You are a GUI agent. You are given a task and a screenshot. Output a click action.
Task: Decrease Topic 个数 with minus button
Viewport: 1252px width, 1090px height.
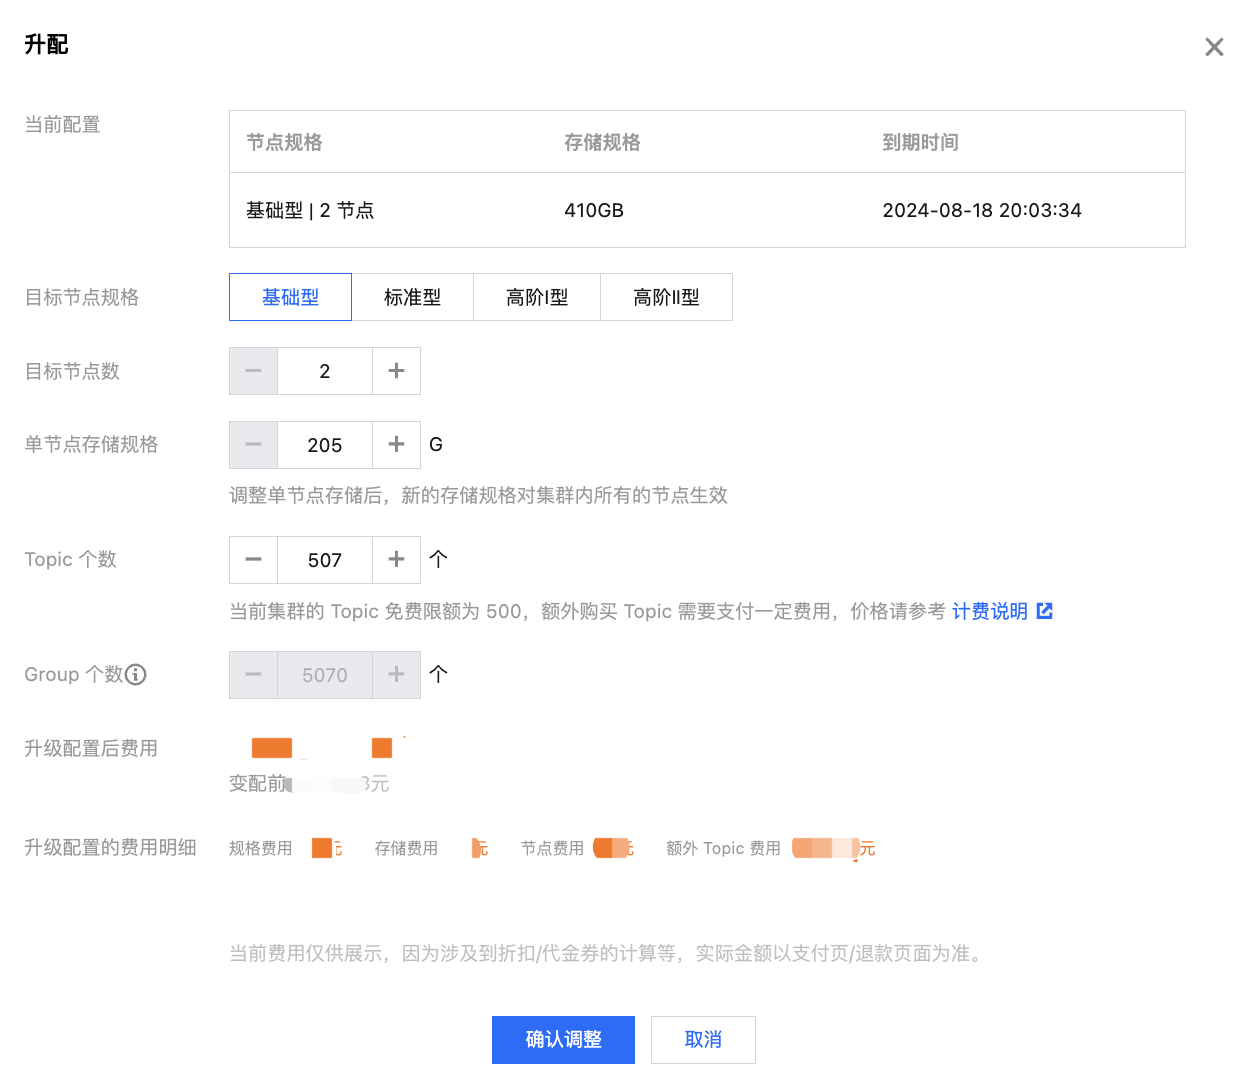coord(253,560)
